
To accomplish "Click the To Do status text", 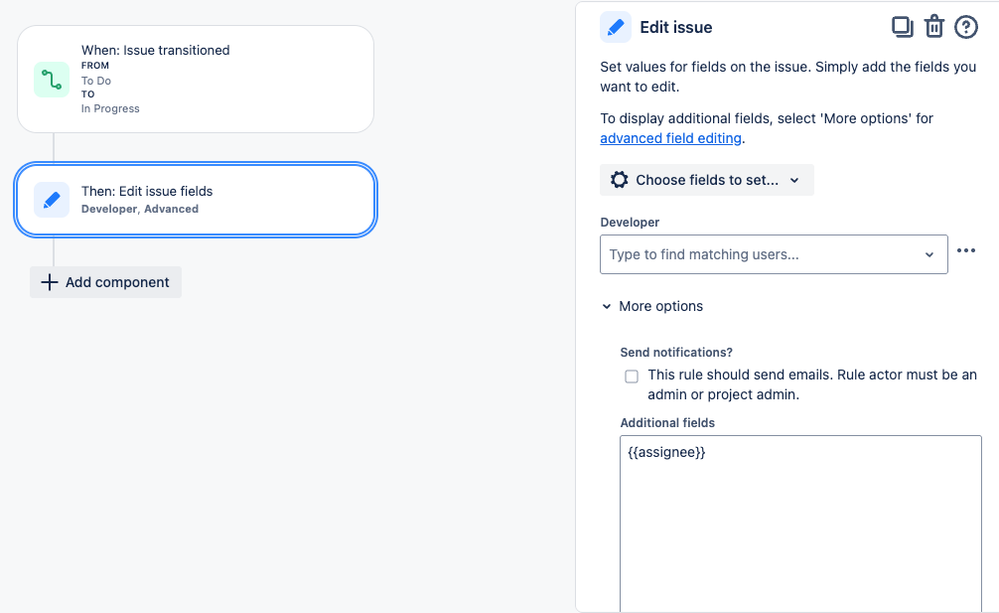I will [96, 81].
